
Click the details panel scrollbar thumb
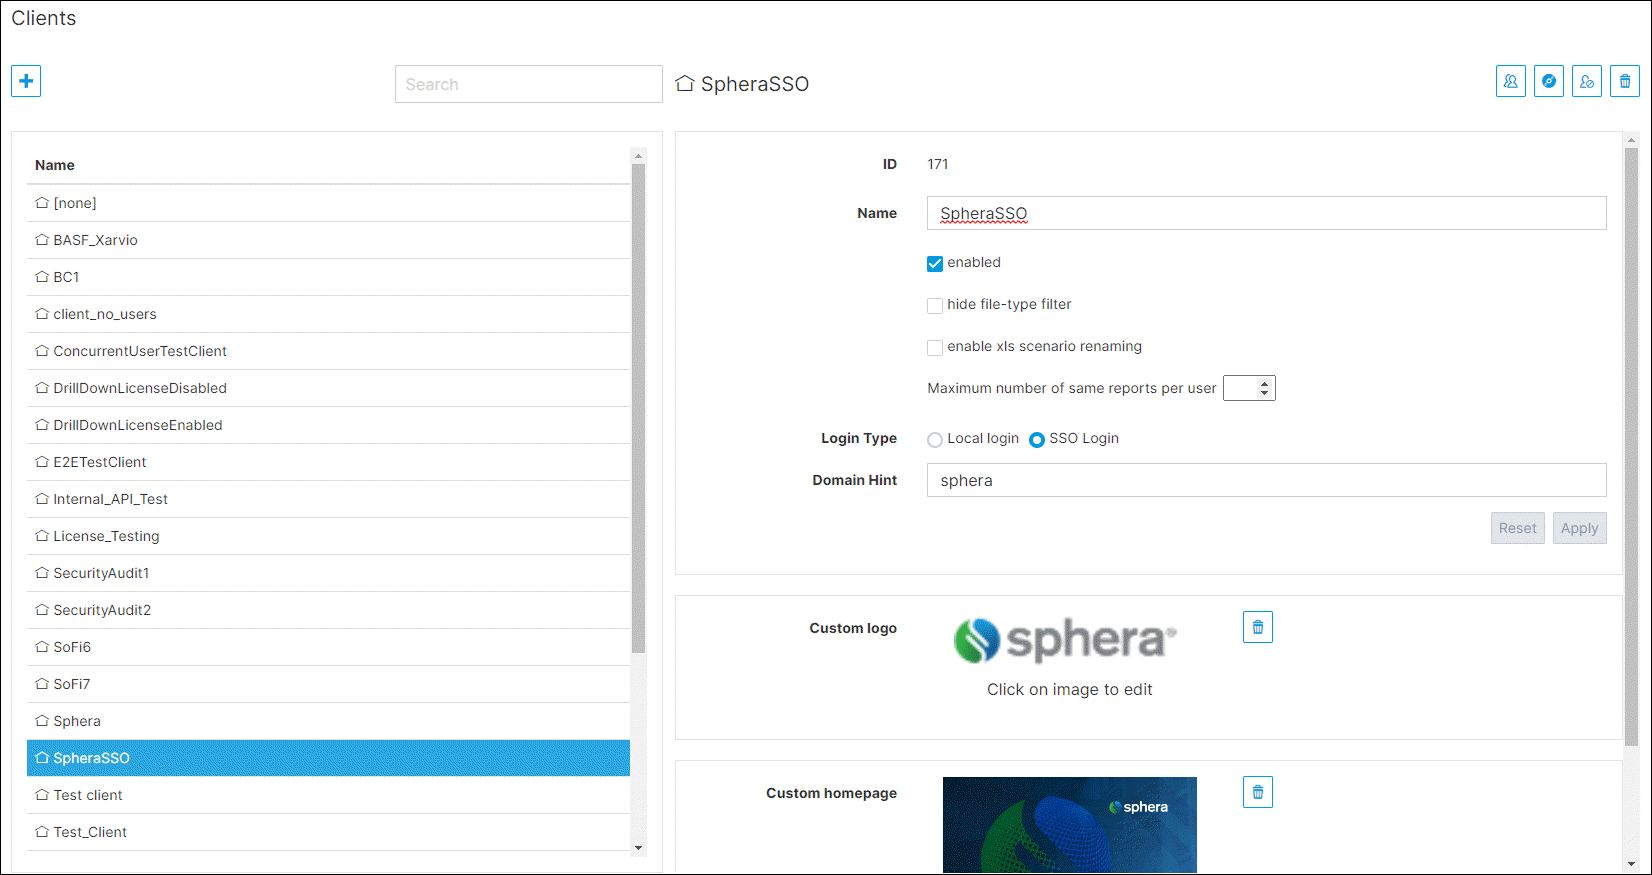[1631, 447]
